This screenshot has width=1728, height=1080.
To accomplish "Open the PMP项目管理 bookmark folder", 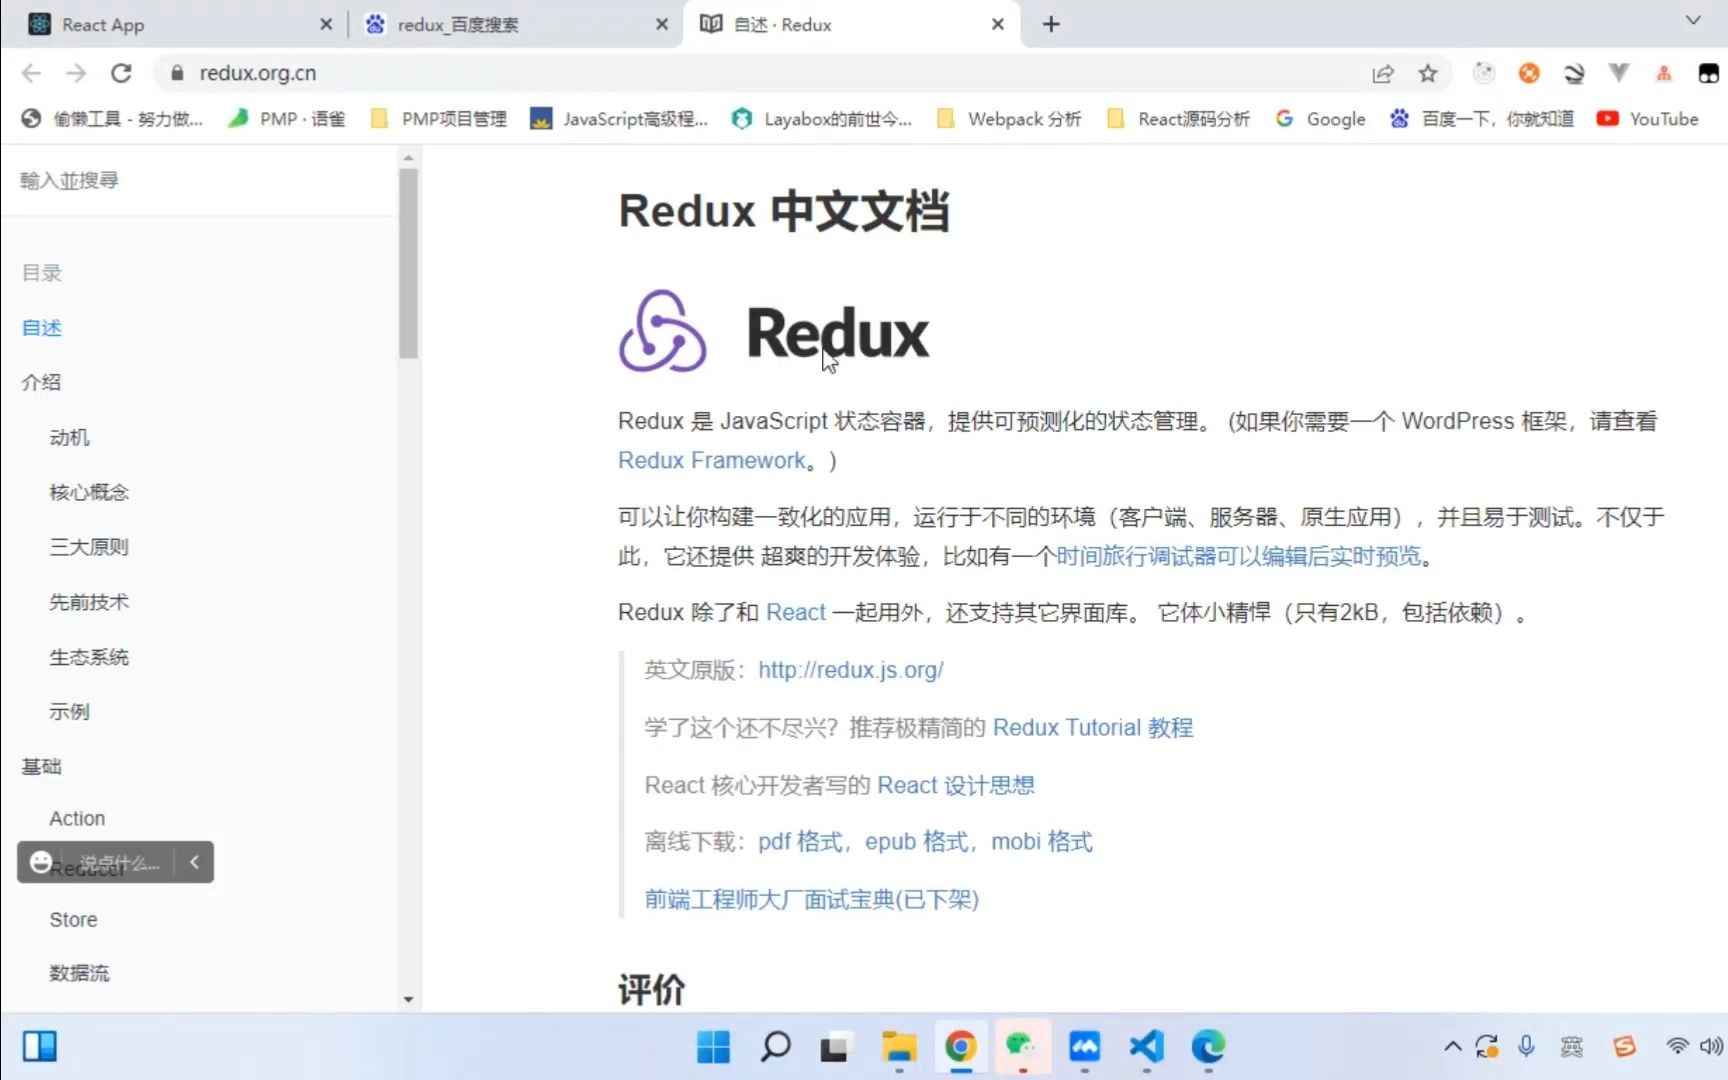I will point(438,119).
